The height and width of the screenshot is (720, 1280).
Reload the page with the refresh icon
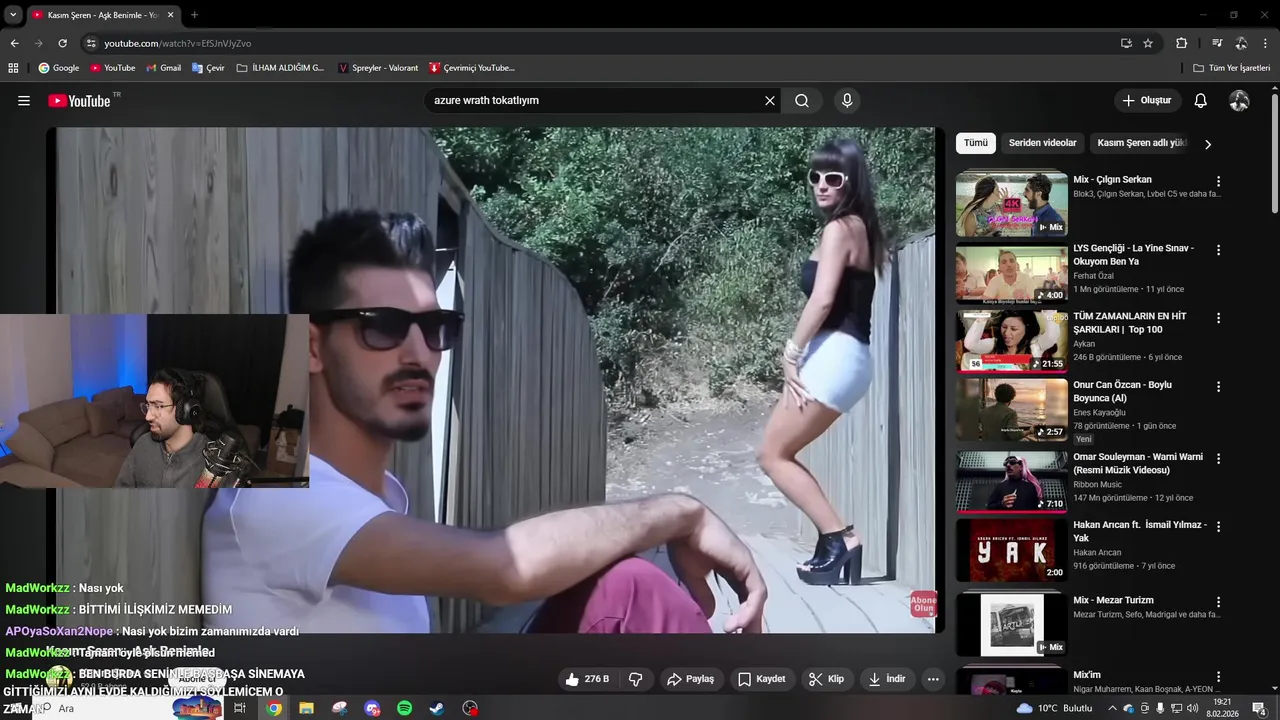point(62,43)
